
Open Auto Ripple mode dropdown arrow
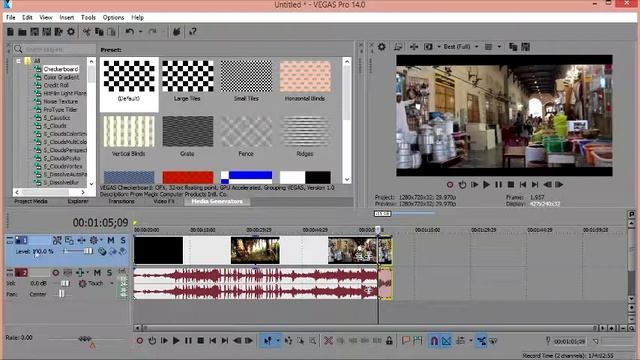coord(471,340)
